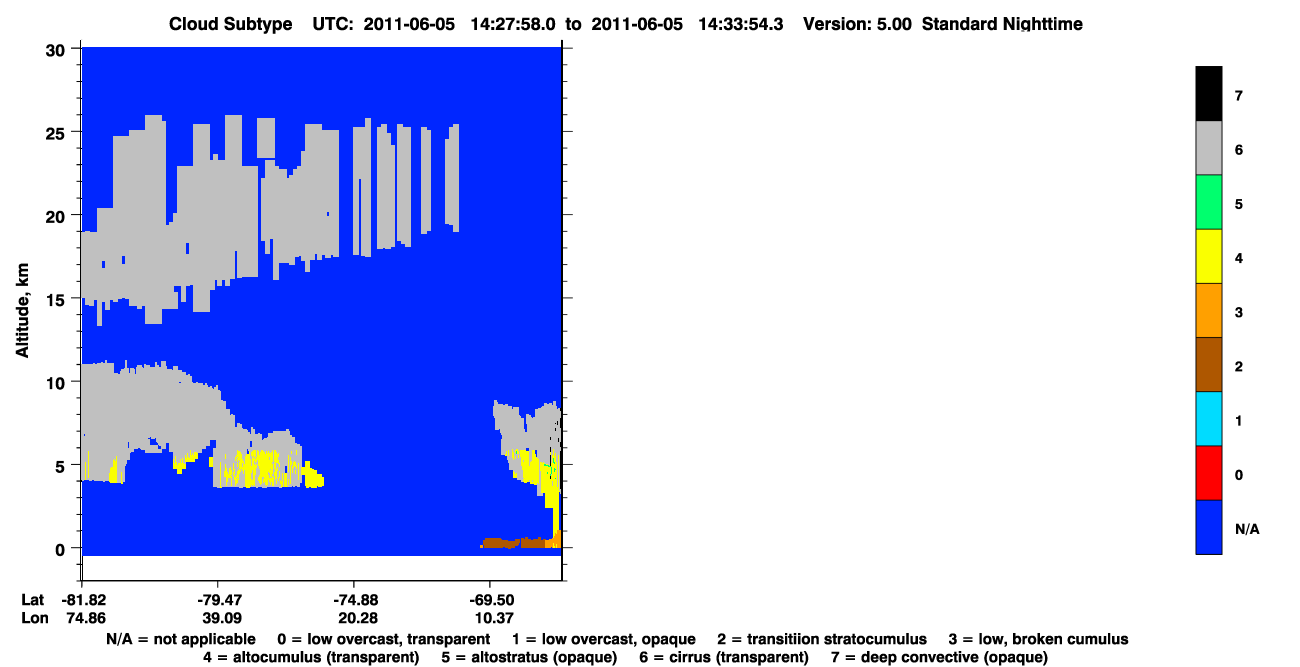Click the brown stratocumulus patch near surface
The image size is (1300, 667).
515,543
